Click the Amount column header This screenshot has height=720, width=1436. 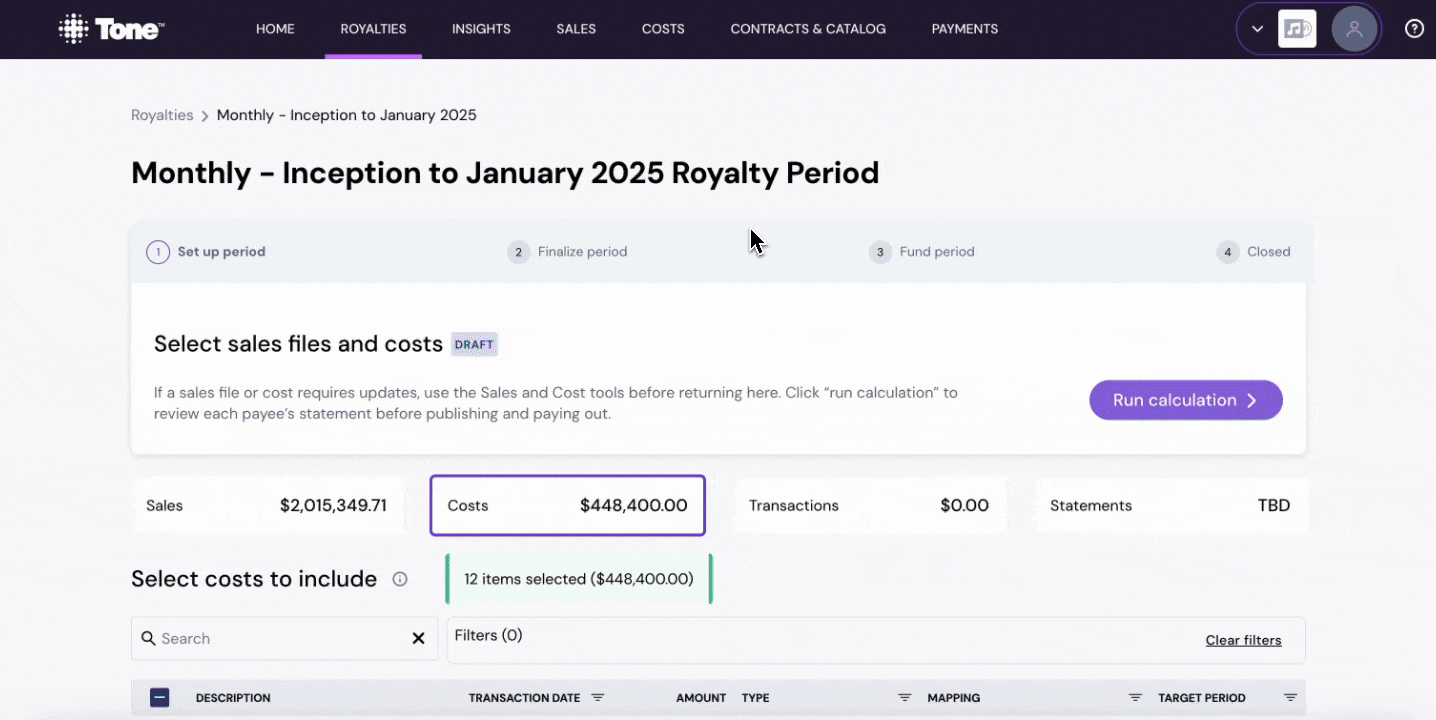(x=701, y=698)
